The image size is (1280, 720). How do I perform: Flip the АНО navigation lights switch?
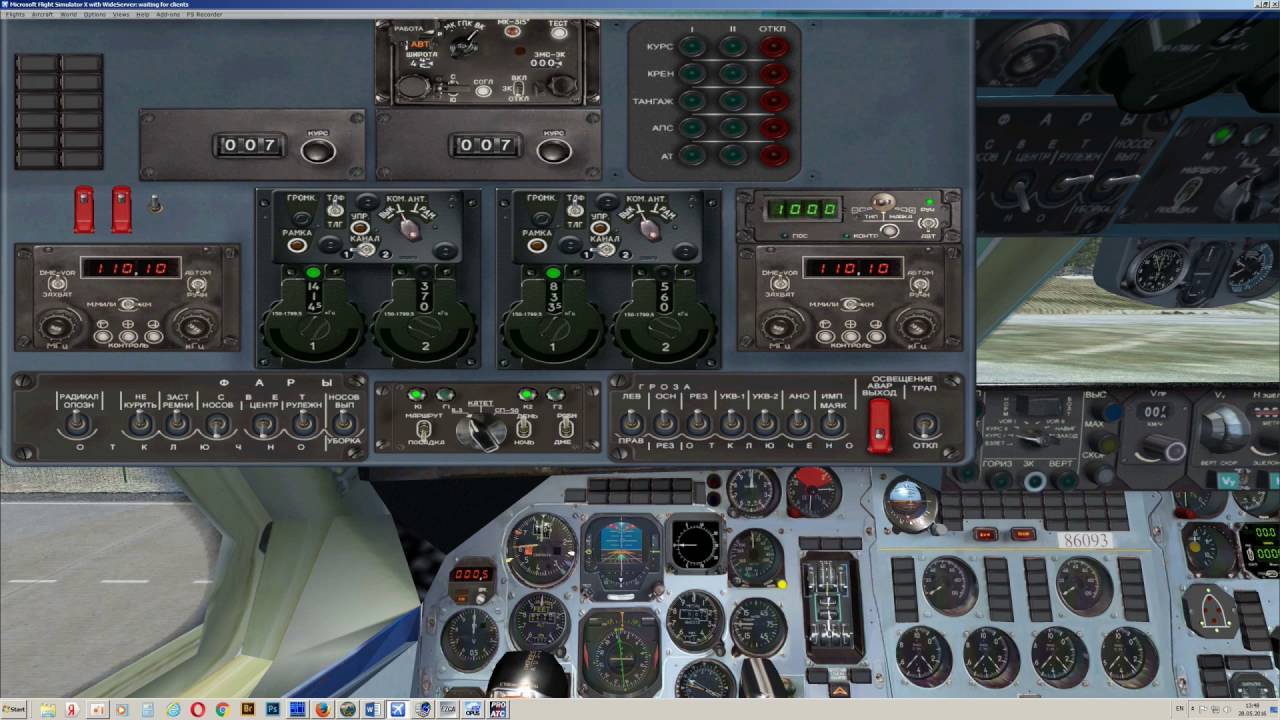coord(798,424)
